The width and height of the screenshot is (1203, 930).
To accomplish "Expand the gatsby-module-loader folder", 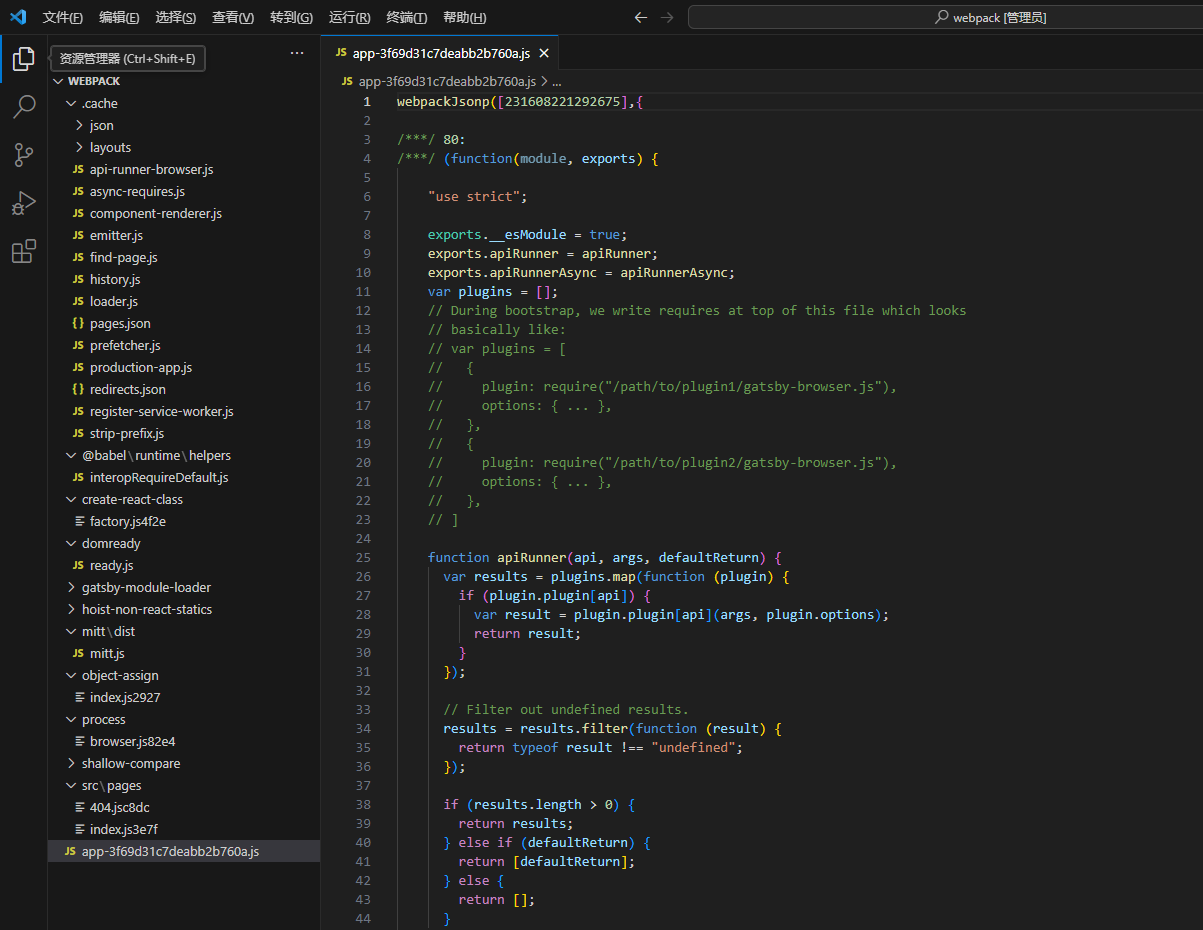I will coord(184,587).
